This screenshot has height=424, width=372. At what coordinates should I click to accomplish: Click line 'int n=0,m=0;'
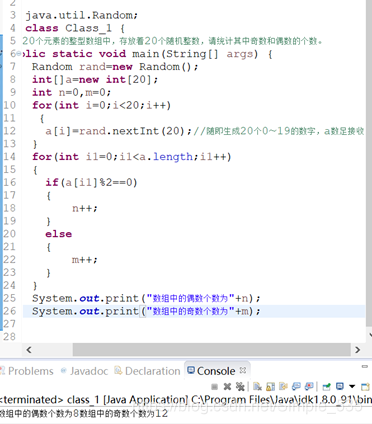[x=71, y=92]
